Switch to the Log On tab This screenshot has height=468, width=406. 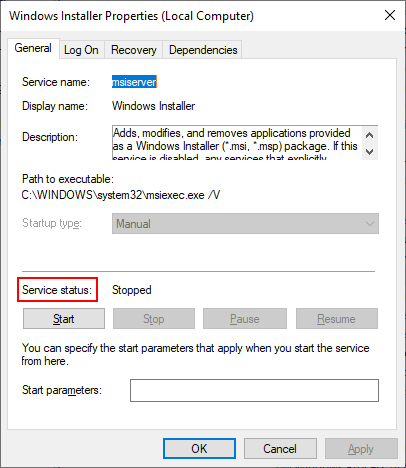[x=81, y=50]
